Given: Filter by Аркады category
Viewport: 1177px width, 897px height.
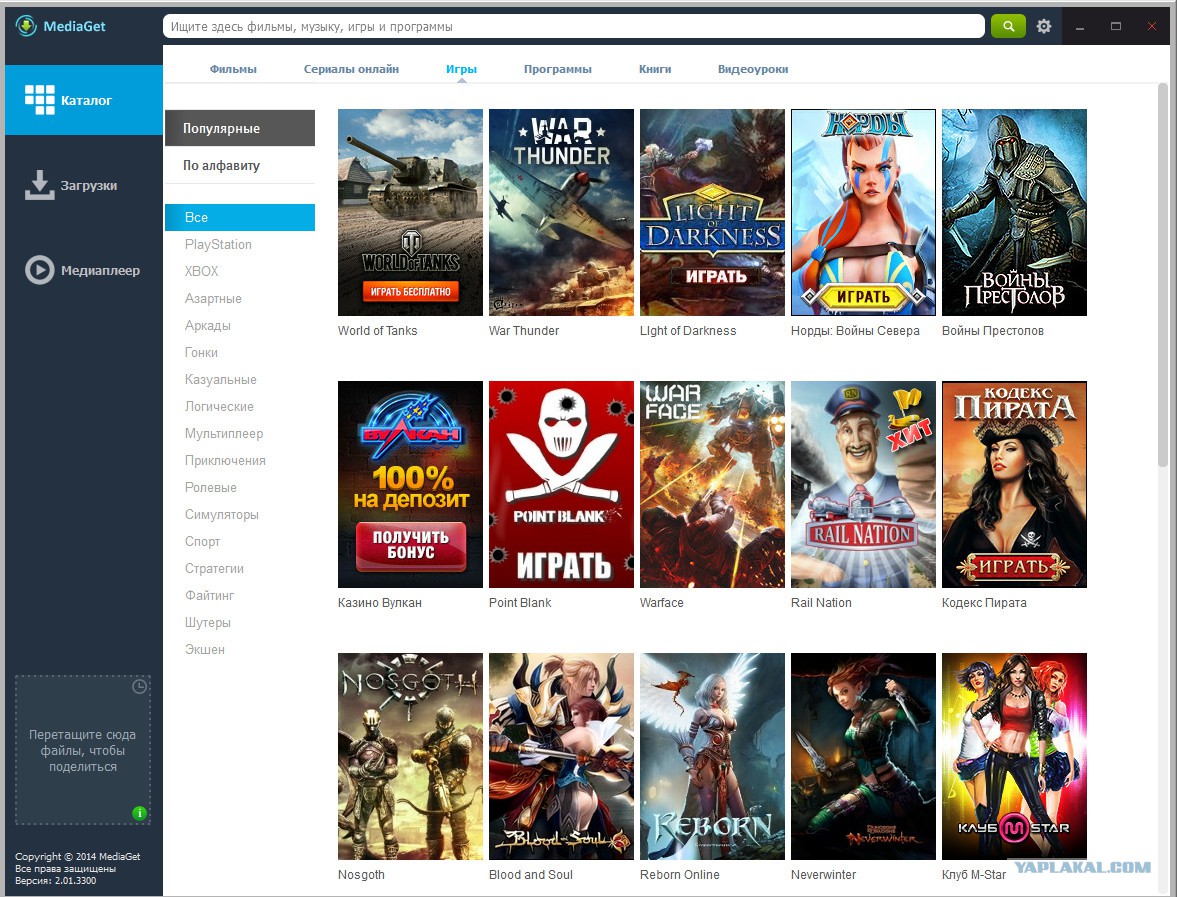Looking at the screenshot, I should point(208,326).
